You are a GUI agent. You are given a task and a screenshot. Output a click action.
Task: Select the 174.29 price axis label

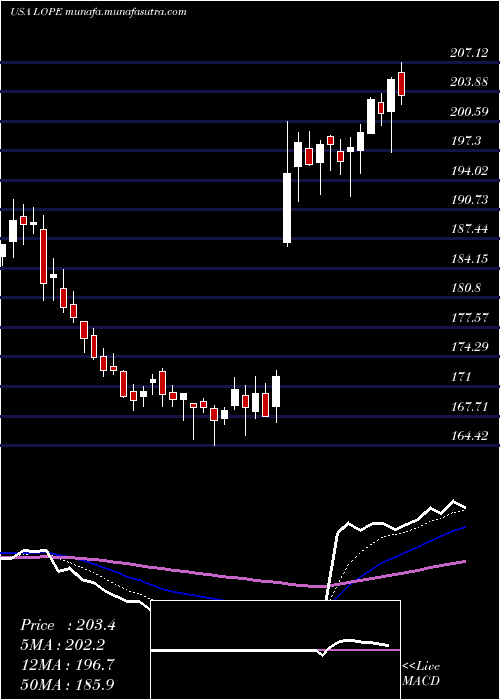point(470,347)
